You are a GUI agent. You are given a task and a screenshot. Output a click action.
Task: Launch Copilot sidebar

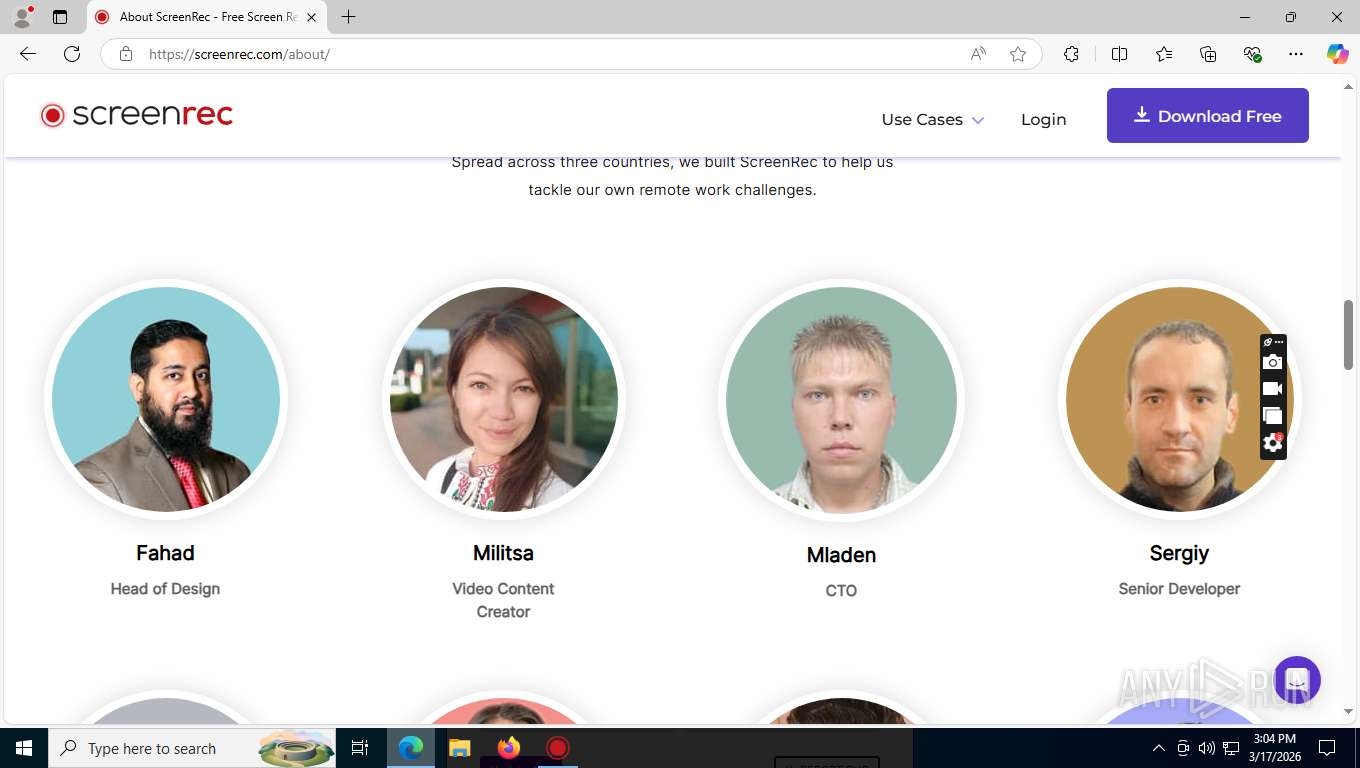tap(1337, 54)
